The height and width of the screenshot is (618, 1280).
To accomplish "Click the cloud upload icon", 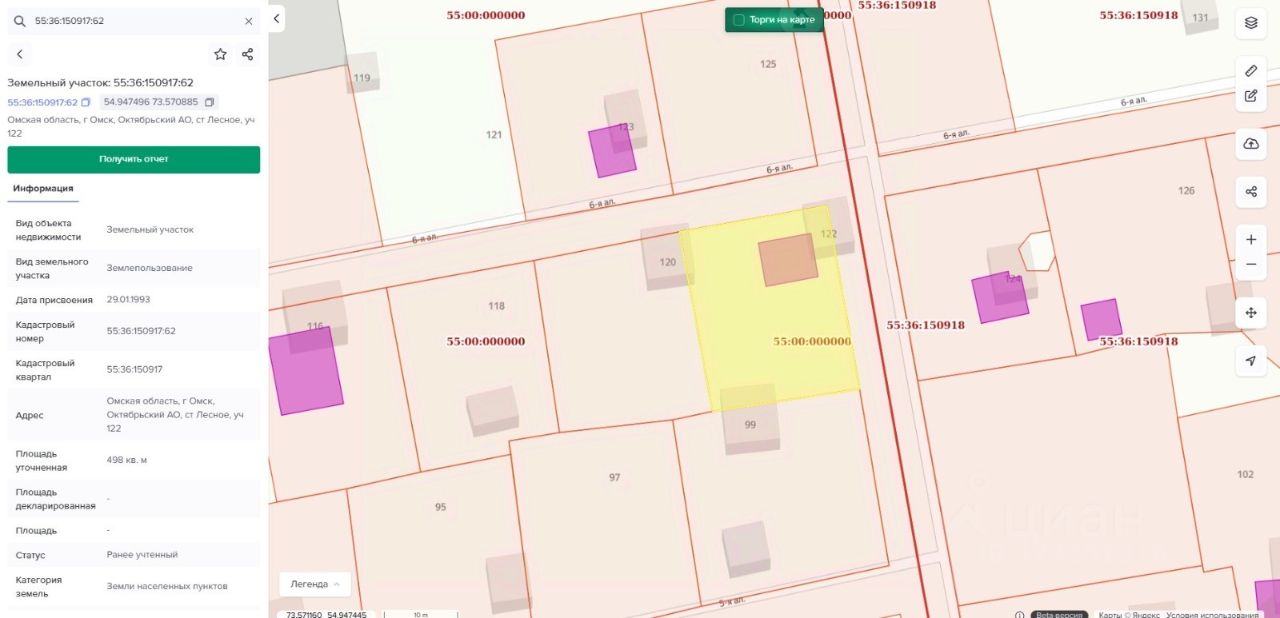I will 1250,144.
